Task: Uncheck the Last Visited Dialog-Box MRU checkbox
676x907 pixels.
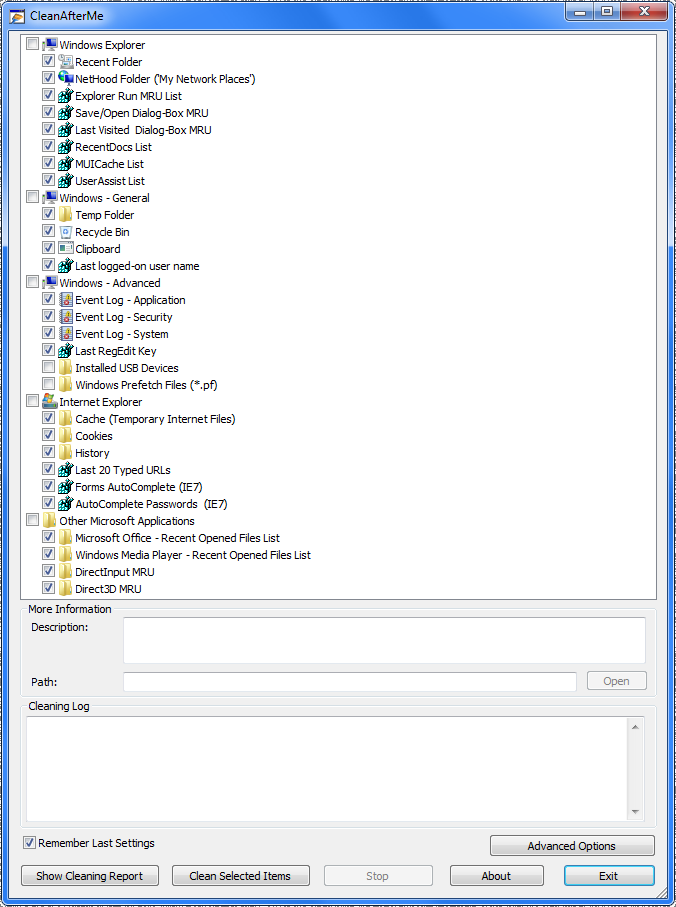Action: 49,129
